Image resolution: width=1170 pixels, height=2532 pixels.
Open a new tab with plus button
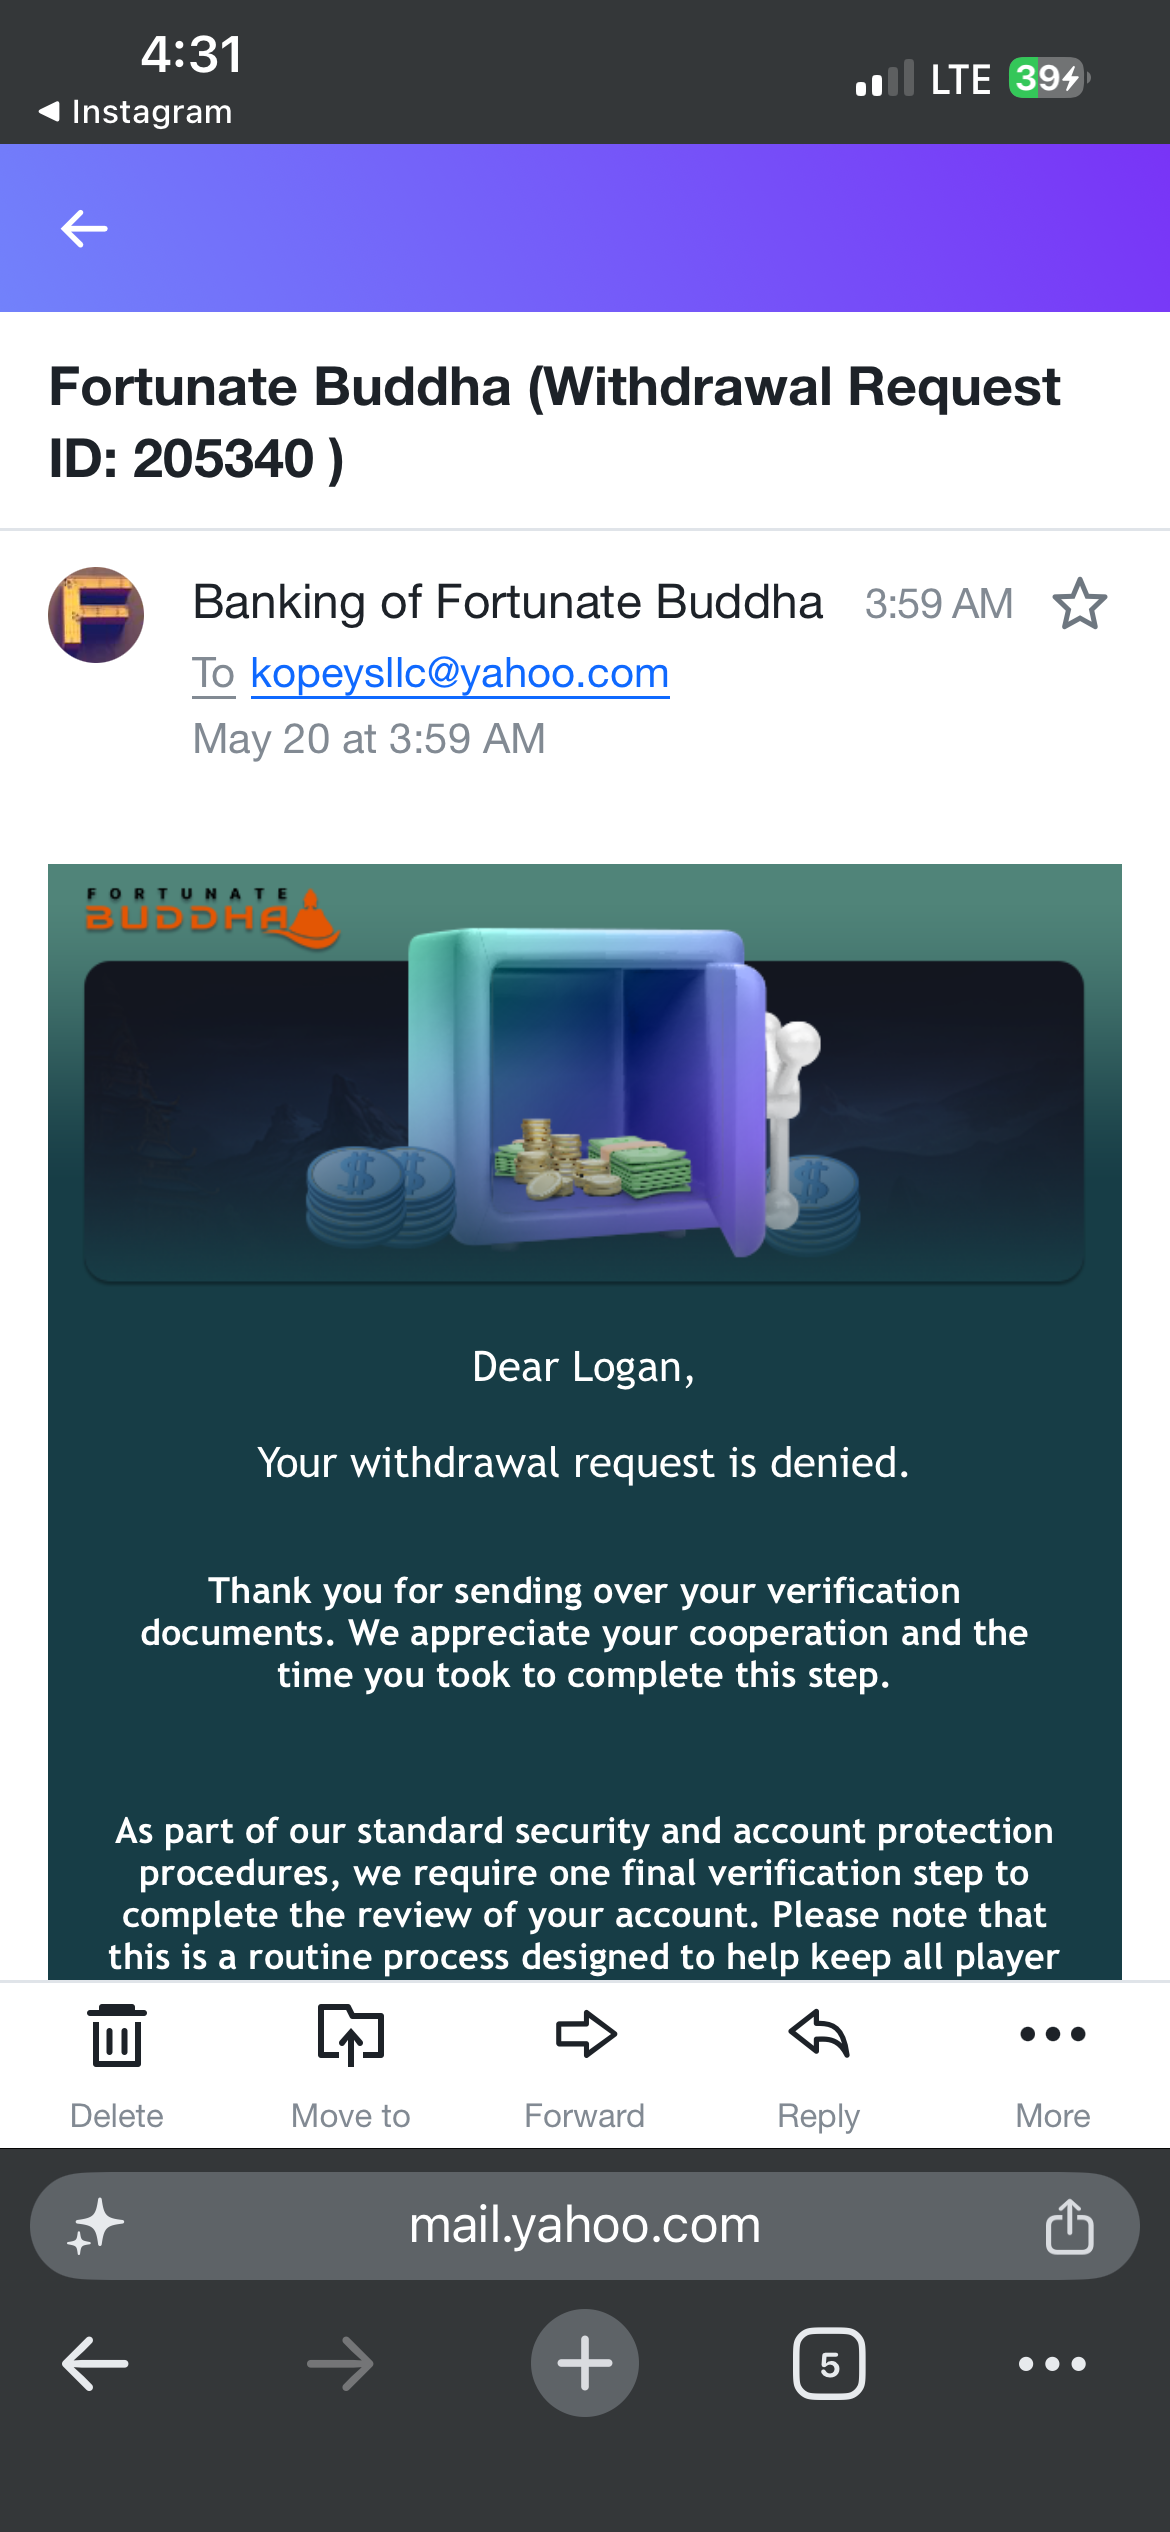pyautogui.click(x=585, y=2363)
